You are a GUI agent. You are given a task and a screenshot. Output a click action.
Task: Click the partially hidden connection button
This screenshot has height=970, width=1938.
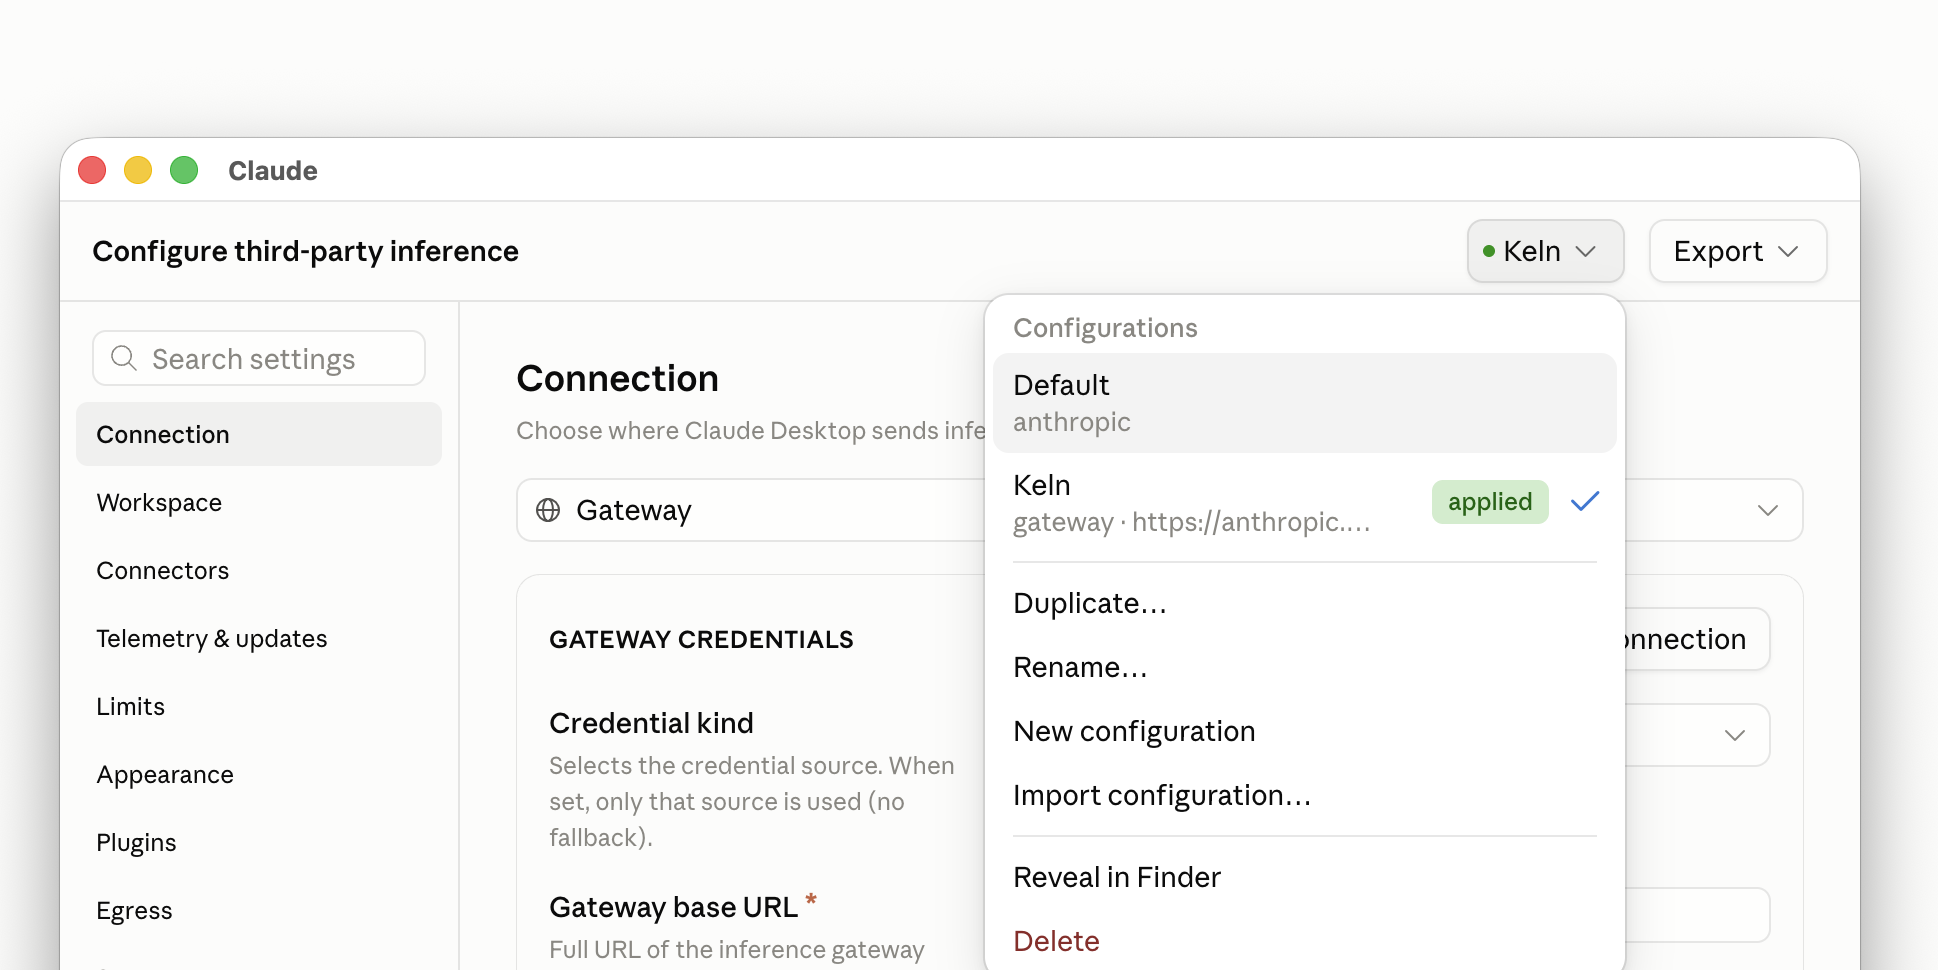1697,639
